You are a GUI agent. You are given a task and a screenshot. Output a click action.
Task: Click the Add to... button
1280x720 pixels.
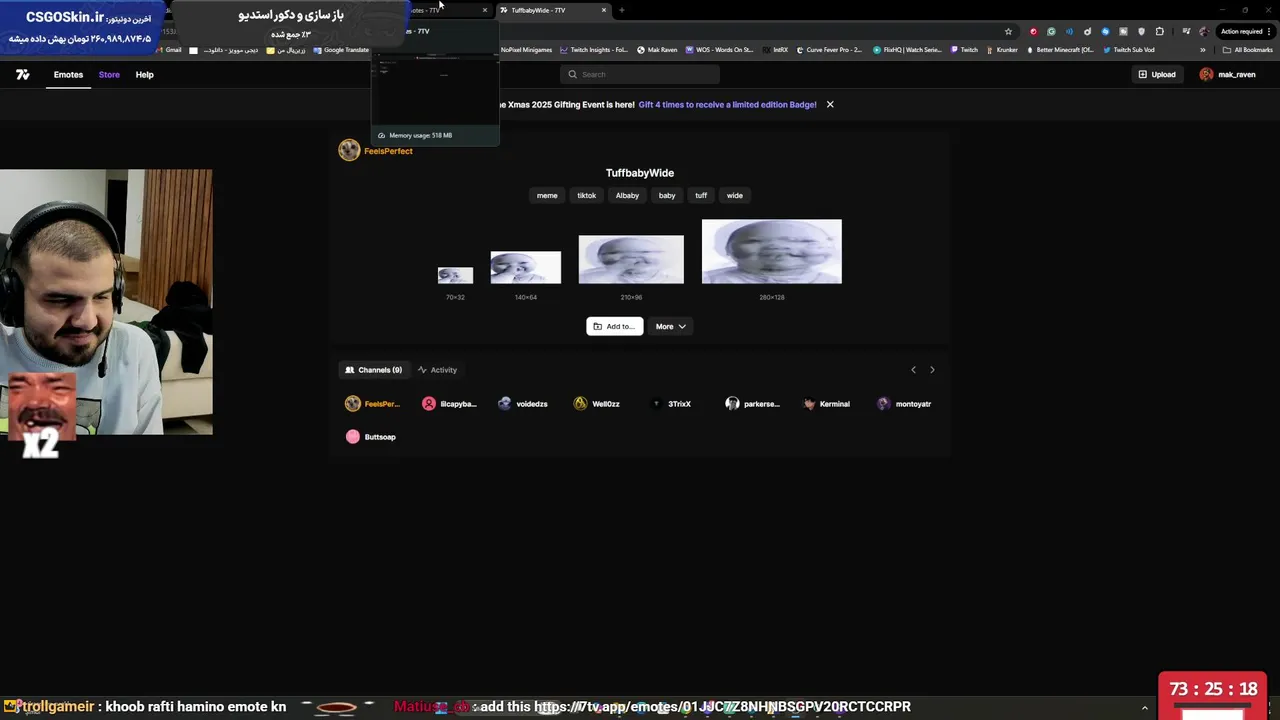tap(614, 326)
